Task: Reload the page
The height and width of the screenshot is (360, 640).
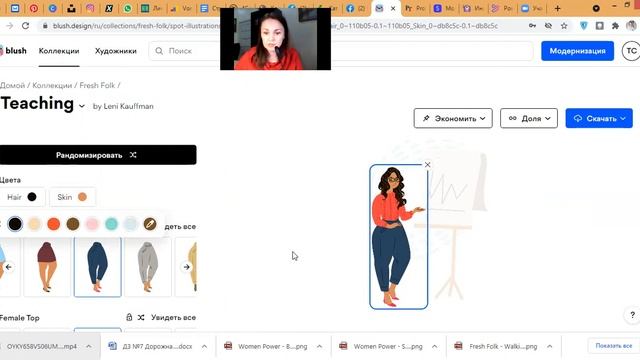Action: (25, 26)
